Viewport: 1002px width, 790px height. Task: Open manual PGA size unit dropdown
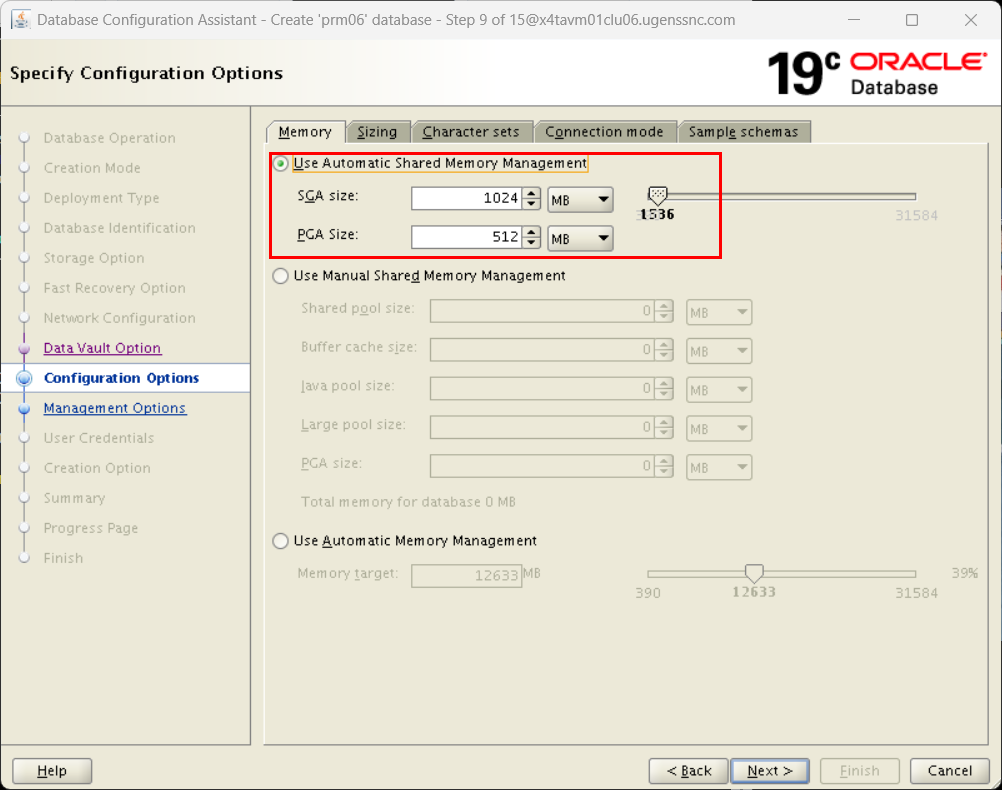(719, 467)
